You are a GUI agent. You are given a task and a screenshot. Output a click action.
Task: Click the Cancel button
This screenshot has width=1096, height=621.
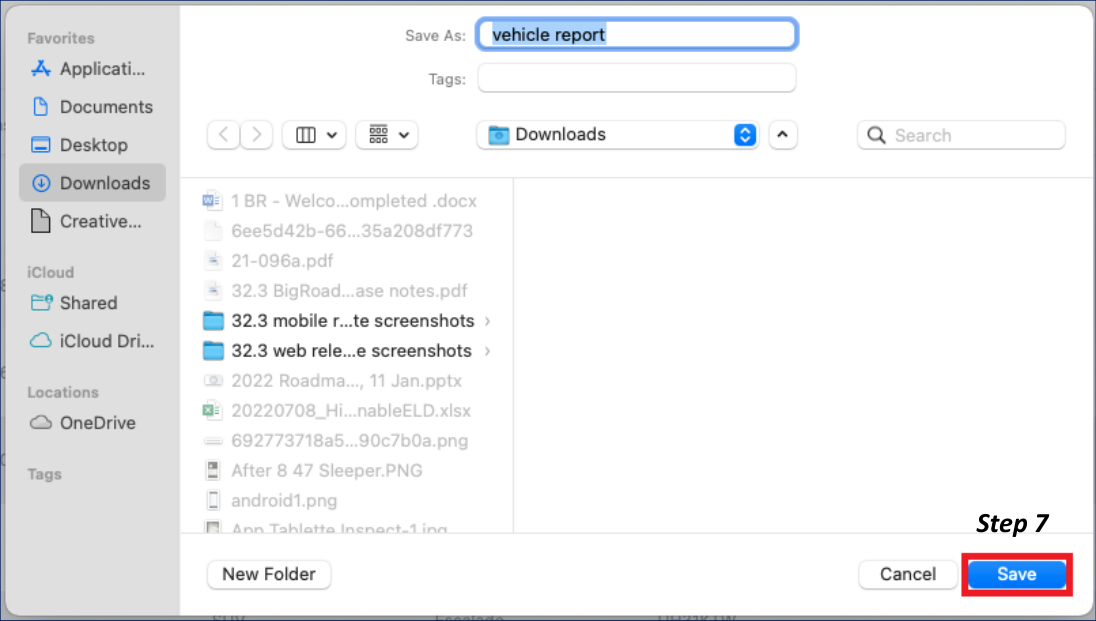907,574
